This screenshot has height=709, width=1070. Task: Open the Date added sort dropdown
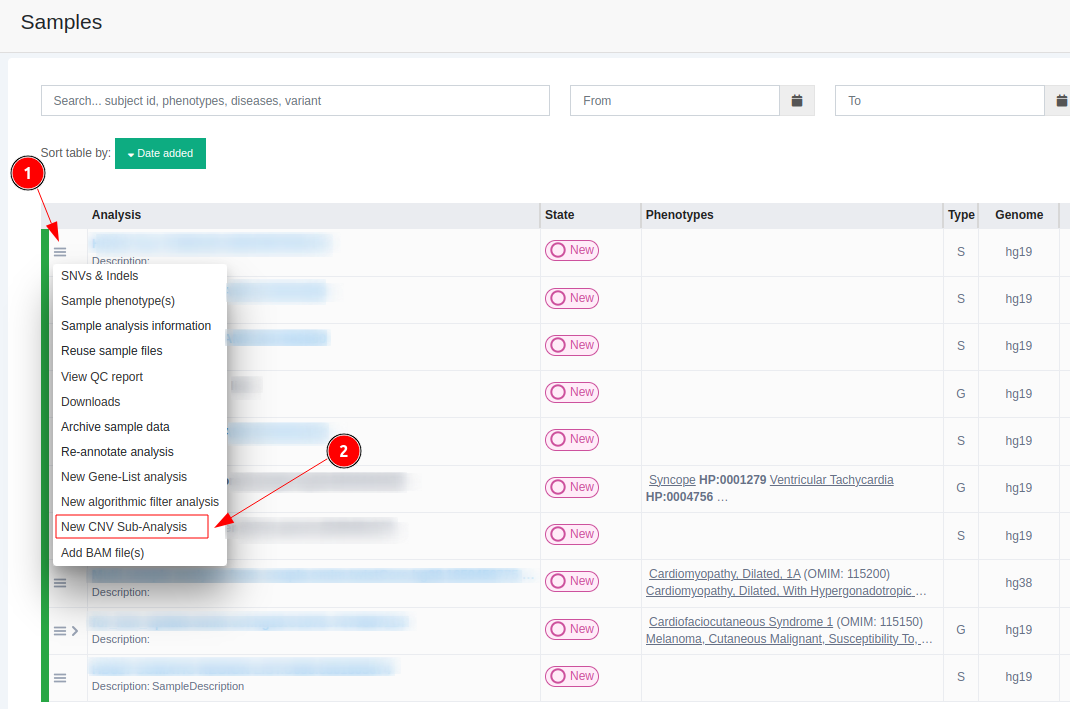click(160, 154)
